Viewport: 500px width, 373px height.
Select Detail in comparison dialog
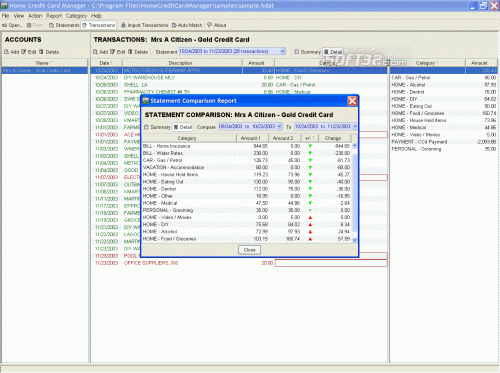[183, 127]
